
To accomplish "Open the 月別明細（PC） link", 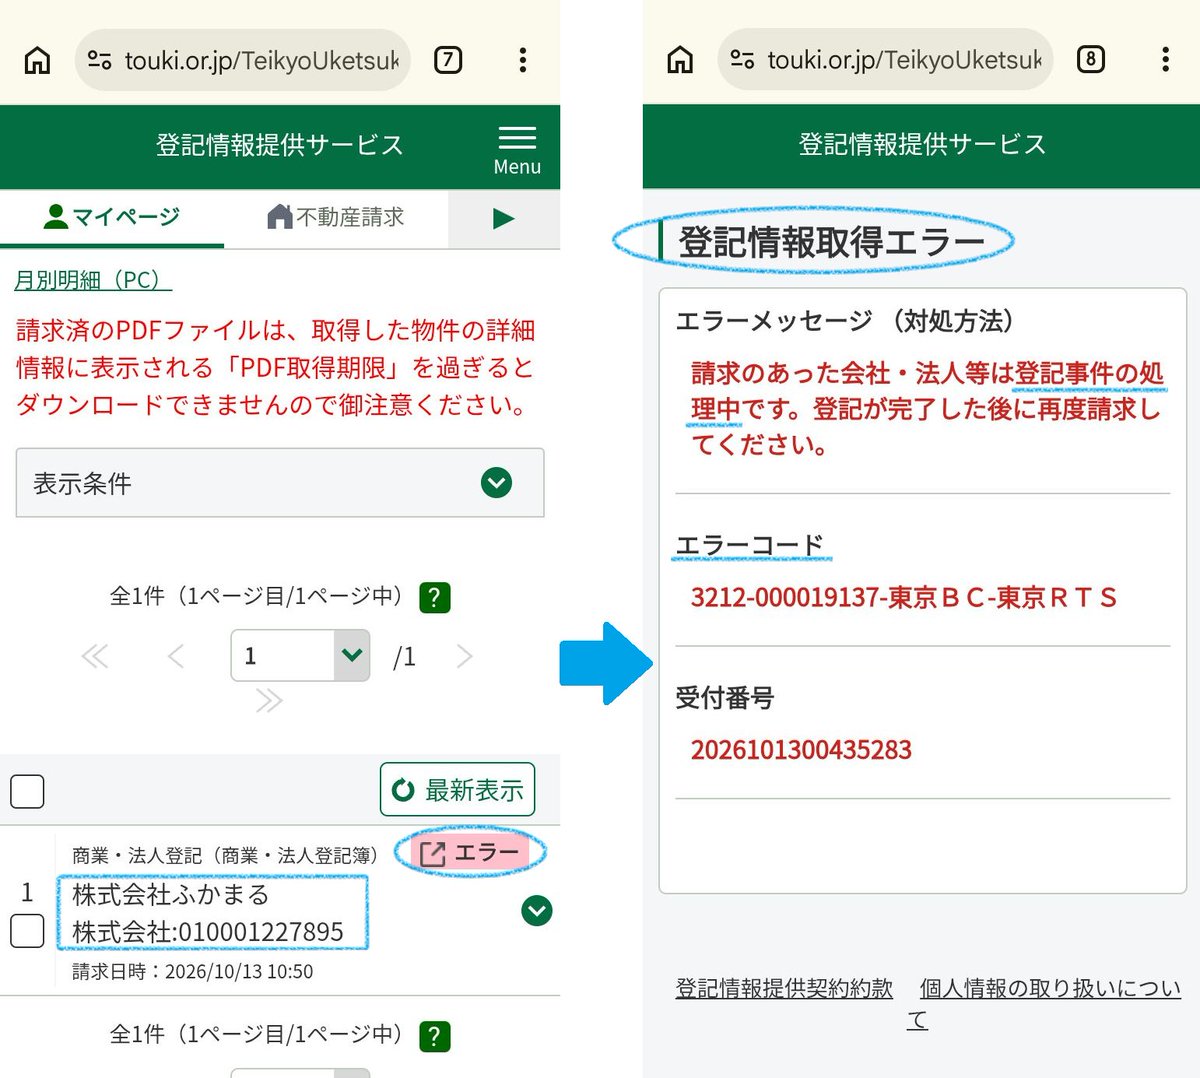I will tap(93, 280).
